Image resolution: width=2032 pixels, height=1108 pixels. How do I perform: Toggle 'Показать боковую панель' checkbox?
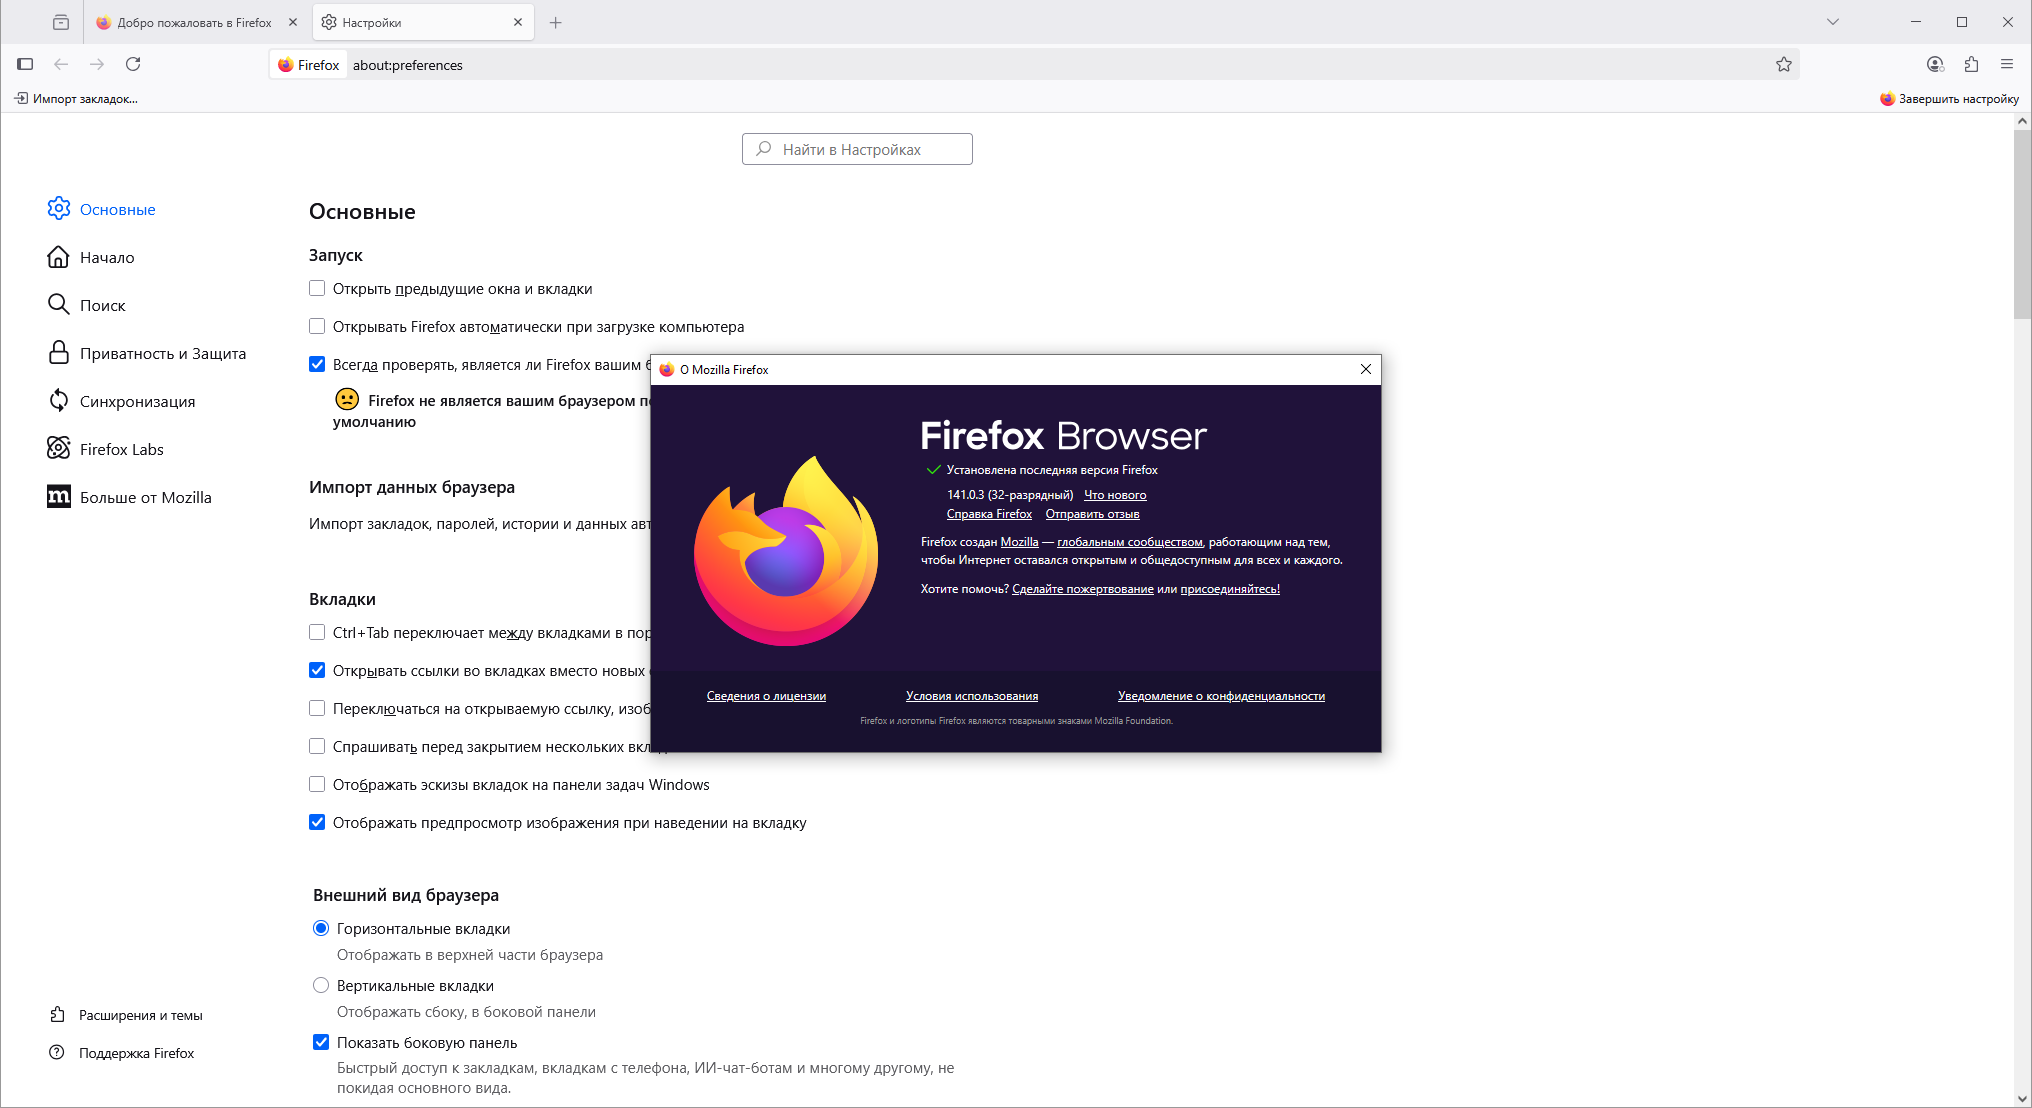(321, 1042)
